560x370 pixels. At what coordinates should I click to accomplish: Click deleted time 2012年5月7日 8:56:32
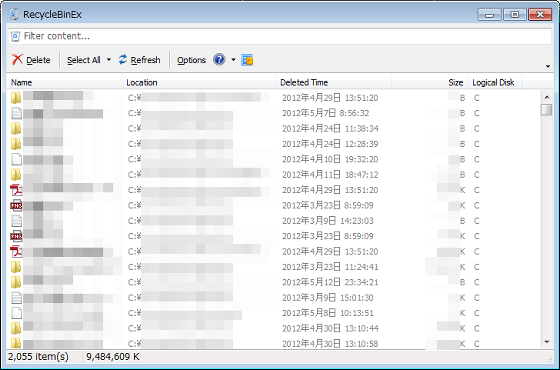326,113
